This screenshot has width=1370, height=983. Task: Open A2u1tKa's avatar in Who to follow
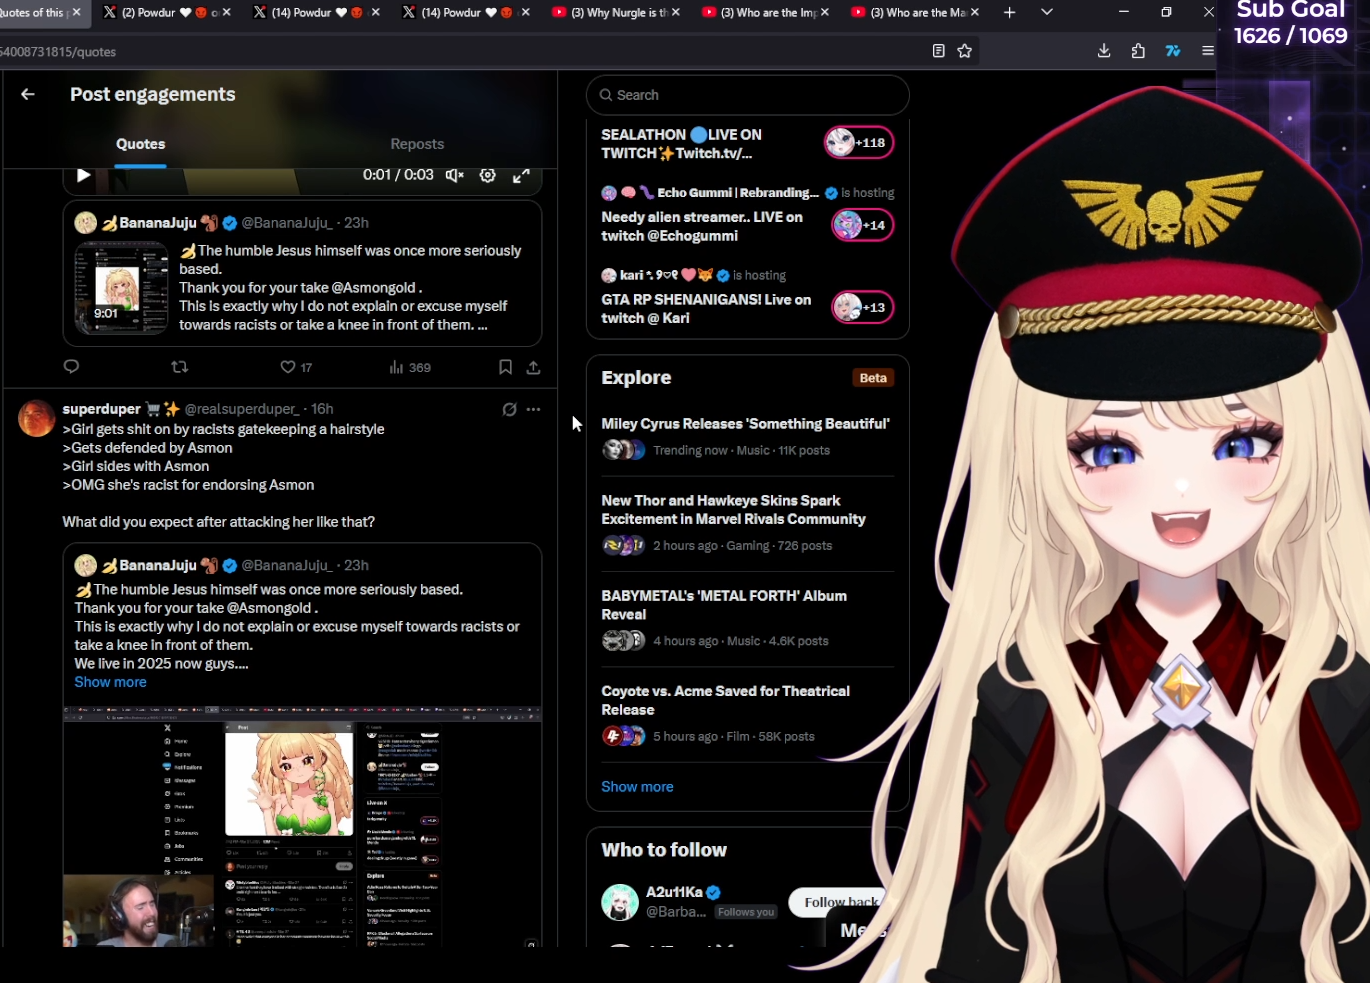click(x=620, y=902)
